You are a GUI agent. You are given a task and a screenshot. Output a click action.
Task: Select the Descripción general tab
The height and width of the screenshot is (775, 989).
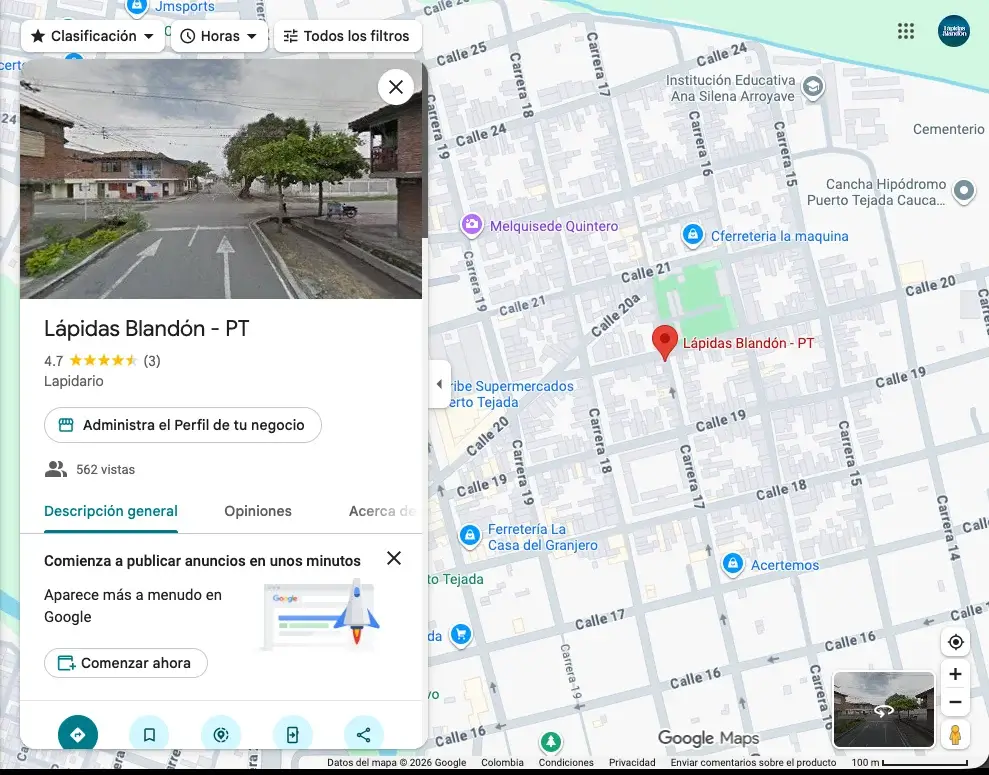pyautogui.click(x=111, y=511)
